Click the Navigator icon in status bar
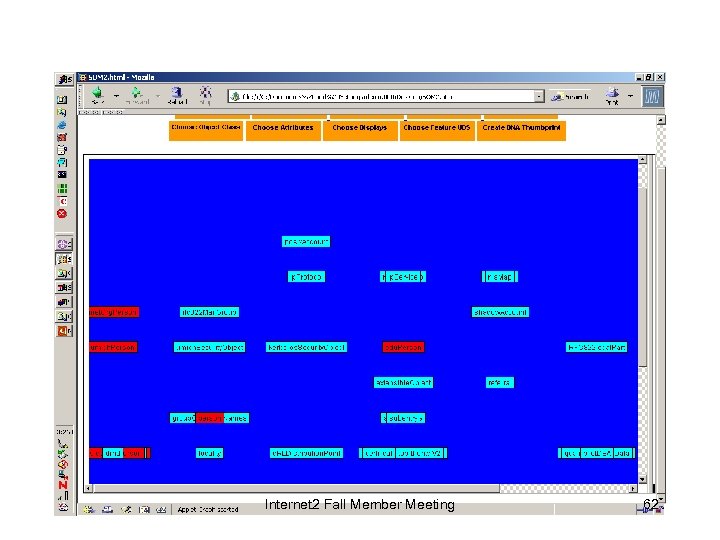The image size is (720, 540). (89, 509)
